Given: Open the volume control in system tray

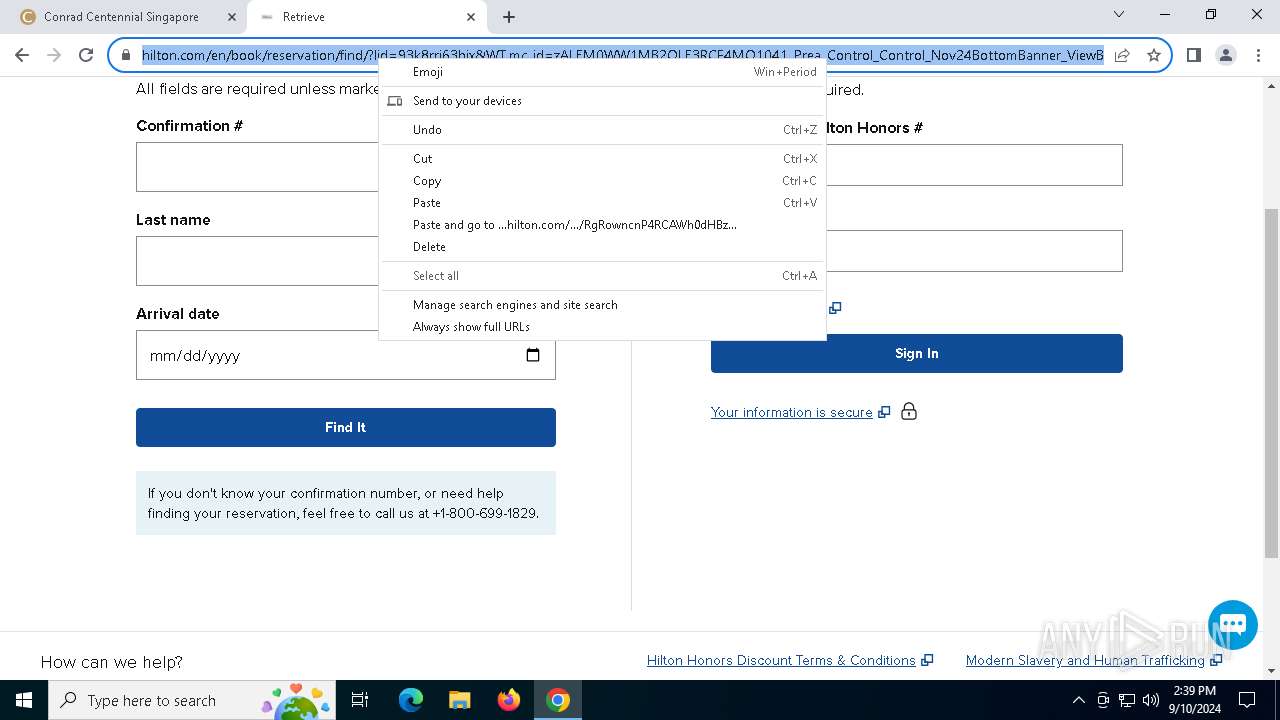Looking at the screenshot, I should click(x=1151, y=700).
